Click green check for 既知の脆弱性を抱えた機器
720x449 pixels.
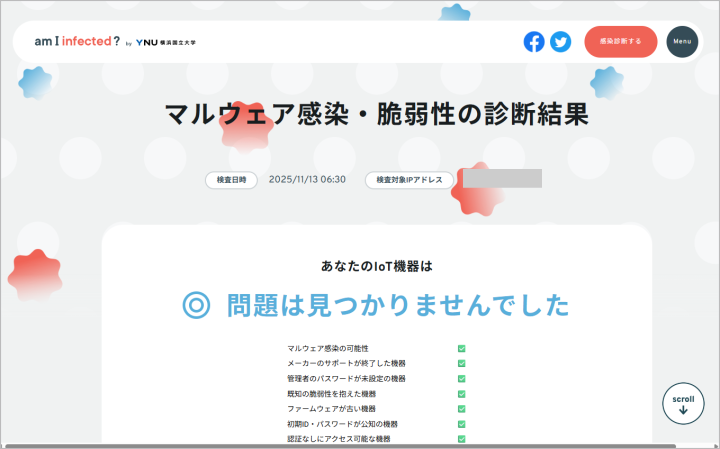462,394
